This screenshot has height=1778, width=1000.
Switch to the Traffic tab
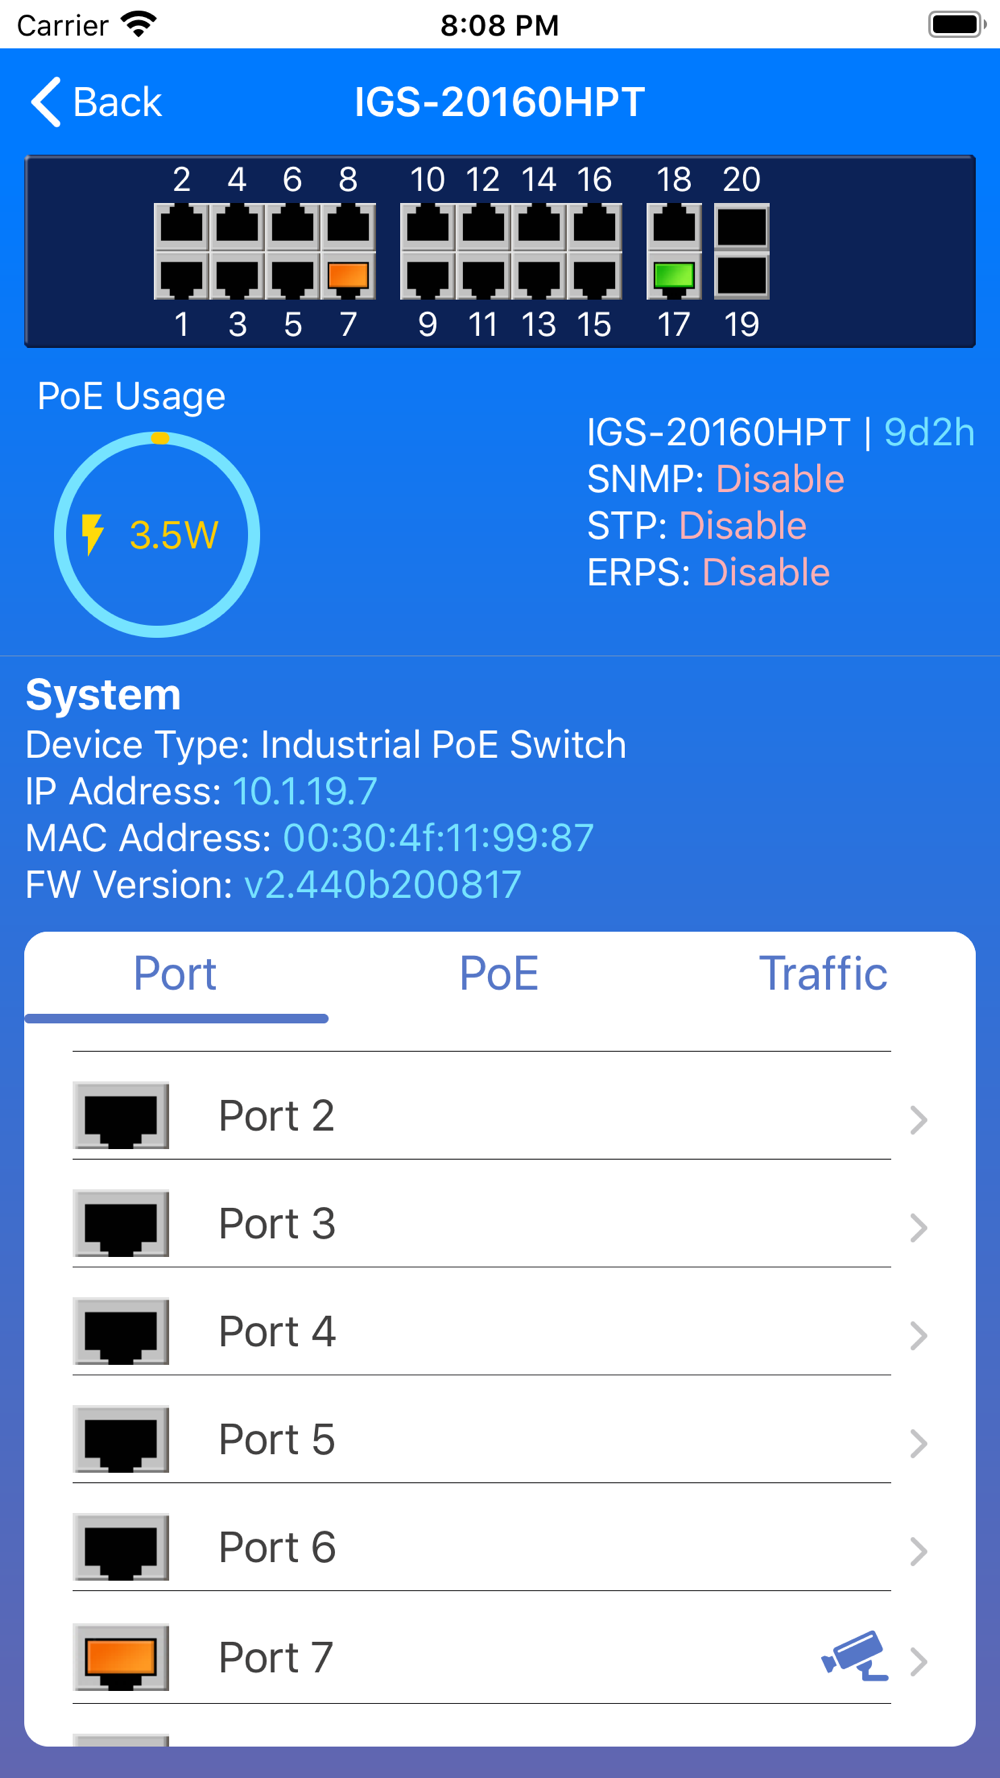pyautogui.click(x=822, y=974)
